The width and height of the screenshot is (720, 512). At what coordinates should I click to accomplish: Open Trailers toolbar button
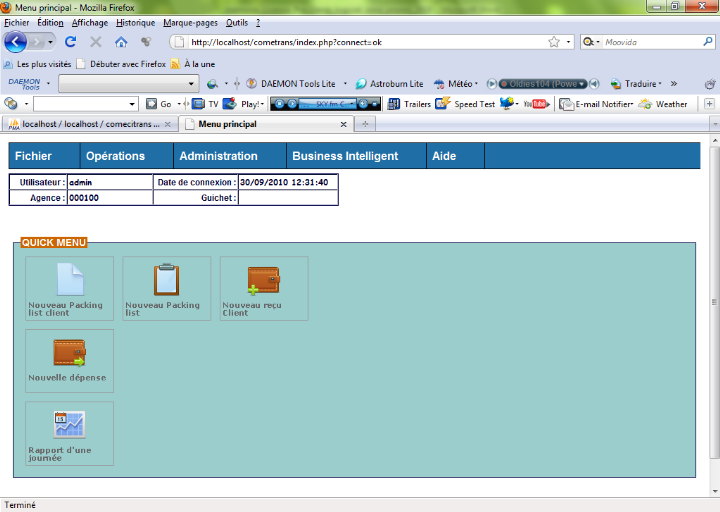click(409, 104)
